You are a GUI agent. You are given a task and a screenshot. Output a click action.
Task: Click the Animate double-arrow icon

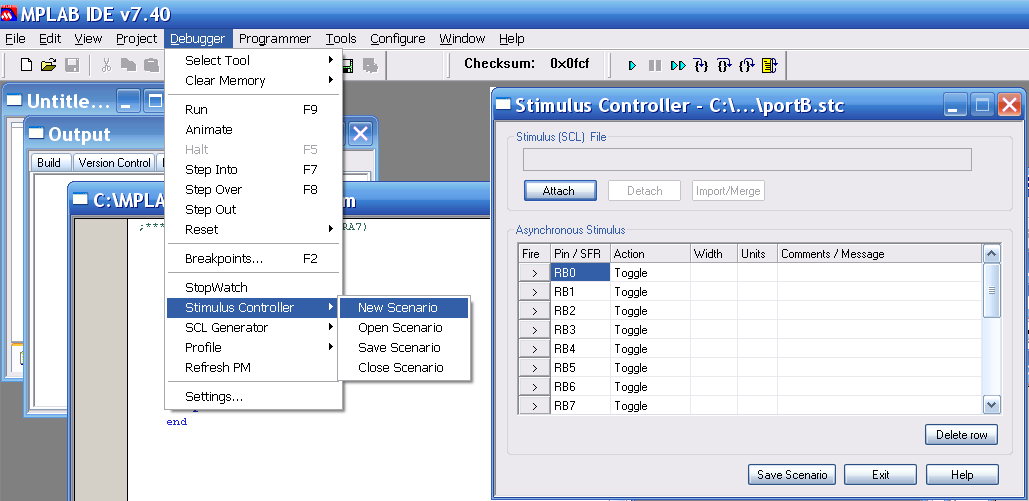(x=678, y=66)
